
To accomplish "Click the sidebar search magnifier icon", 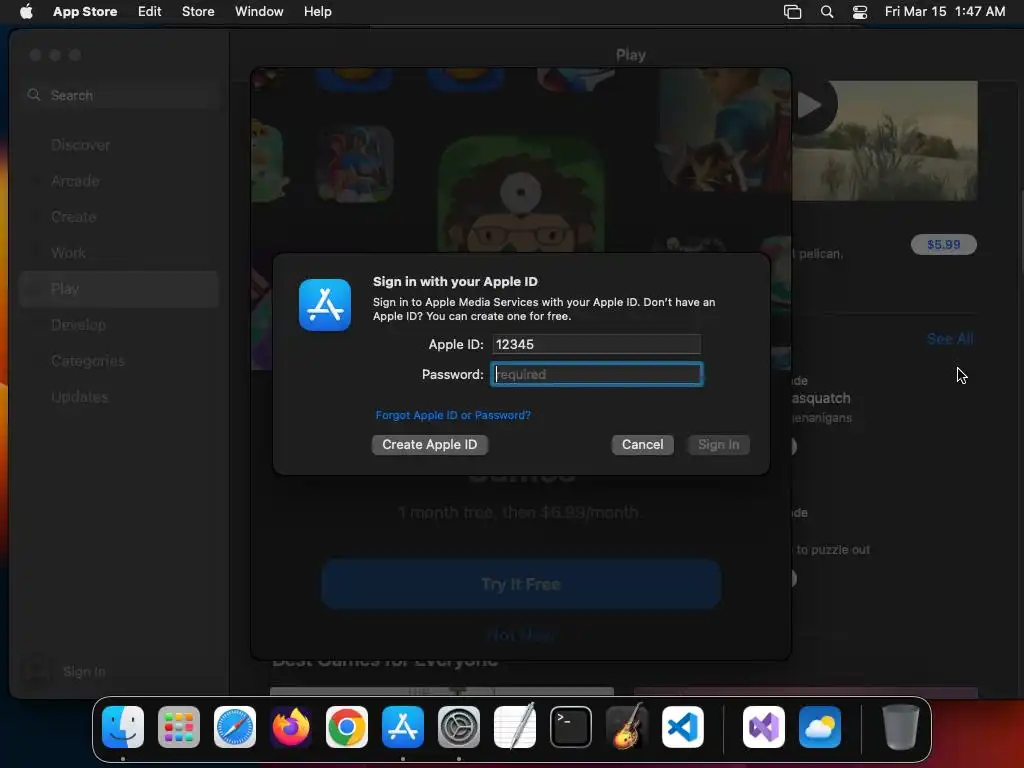I will tap(34, 95).
